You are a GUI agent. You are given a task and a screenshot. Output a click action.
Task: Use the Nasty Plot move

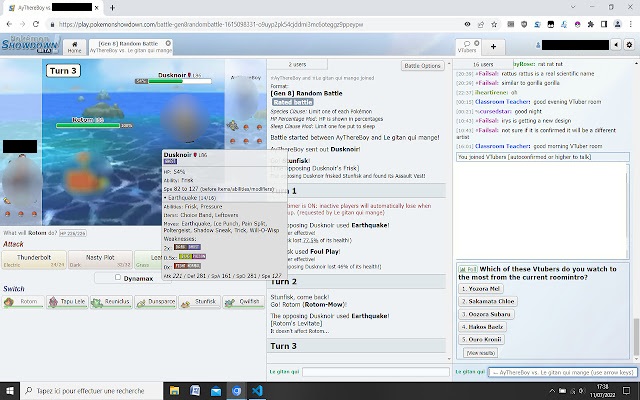coord(100,260)
